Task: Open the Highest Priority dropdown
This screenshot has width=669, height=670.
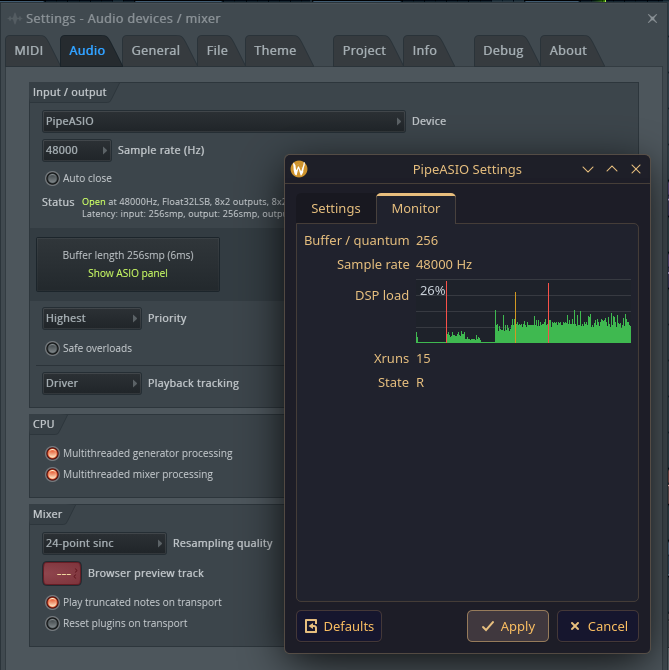Action: pyautogui.click(x=91, y=318)
